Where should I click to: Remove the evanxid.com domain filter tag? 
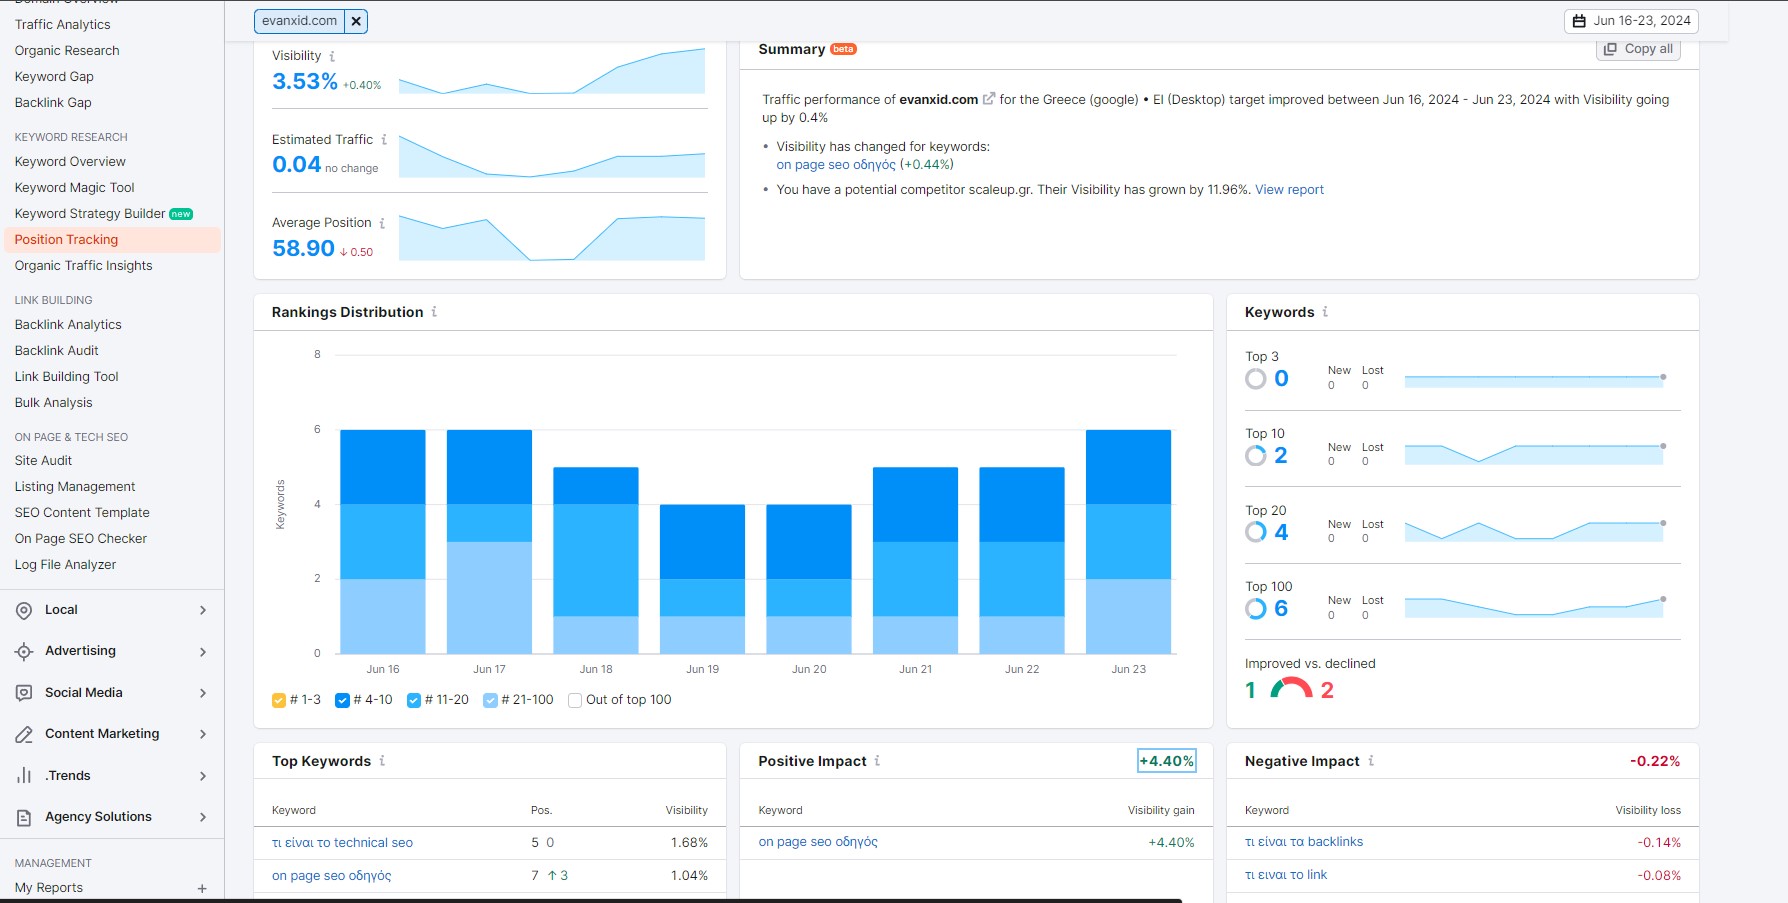tap(356, 21)
